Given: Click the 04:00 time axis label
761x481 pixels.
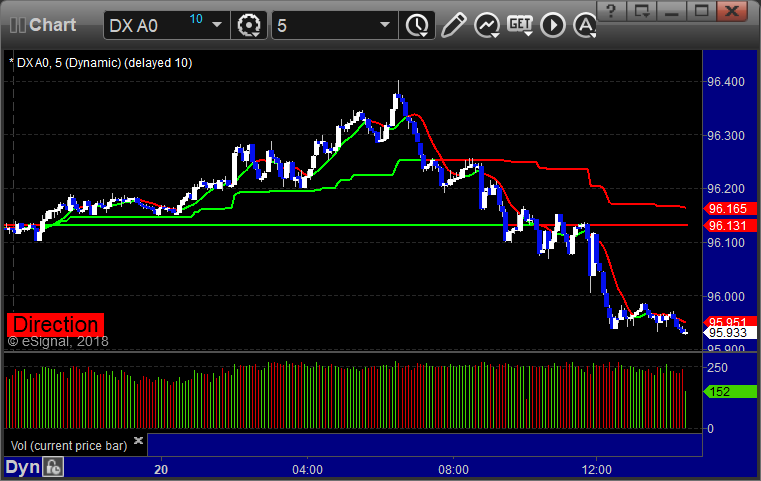Looking at the screenshot, I should [307, 470].
